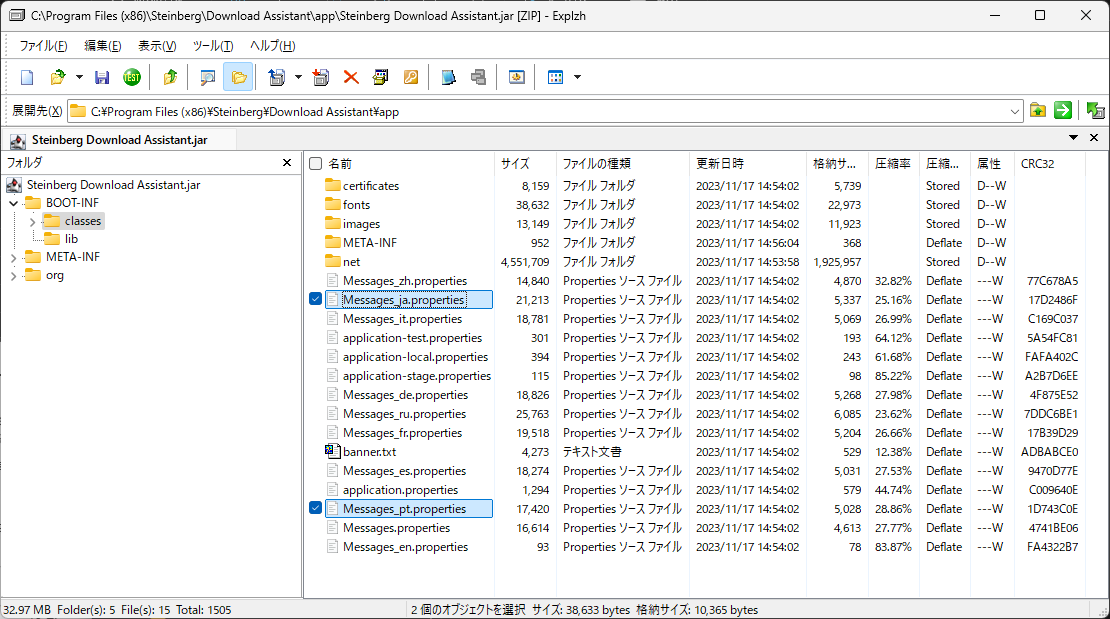Sort by the 圧縮率 column header
The image size is (1110, 619).
[893, 164]
